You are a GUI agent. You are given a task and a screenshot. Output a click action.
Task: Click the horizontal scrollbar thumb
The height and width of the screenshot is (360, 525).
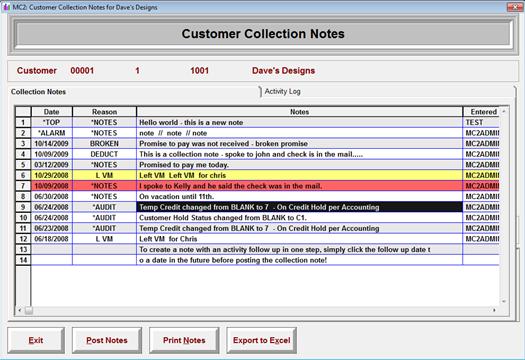pos(29,310)
